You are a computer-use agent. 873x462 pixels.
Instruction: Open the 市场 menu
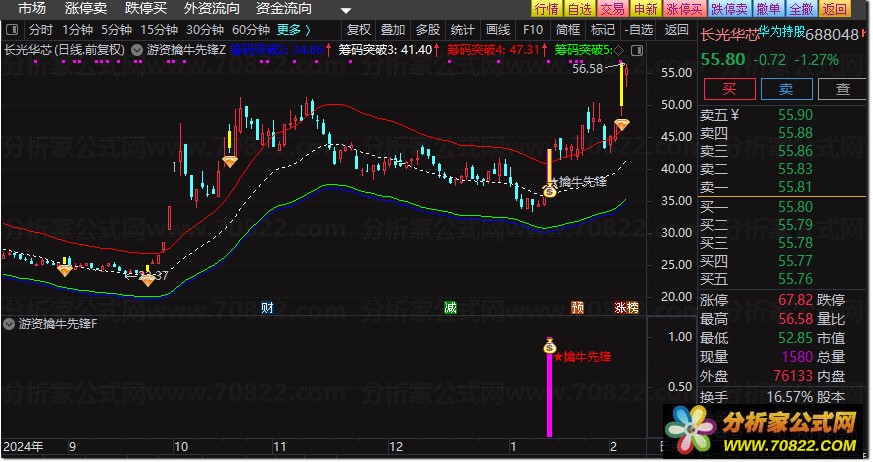[32, 8]
